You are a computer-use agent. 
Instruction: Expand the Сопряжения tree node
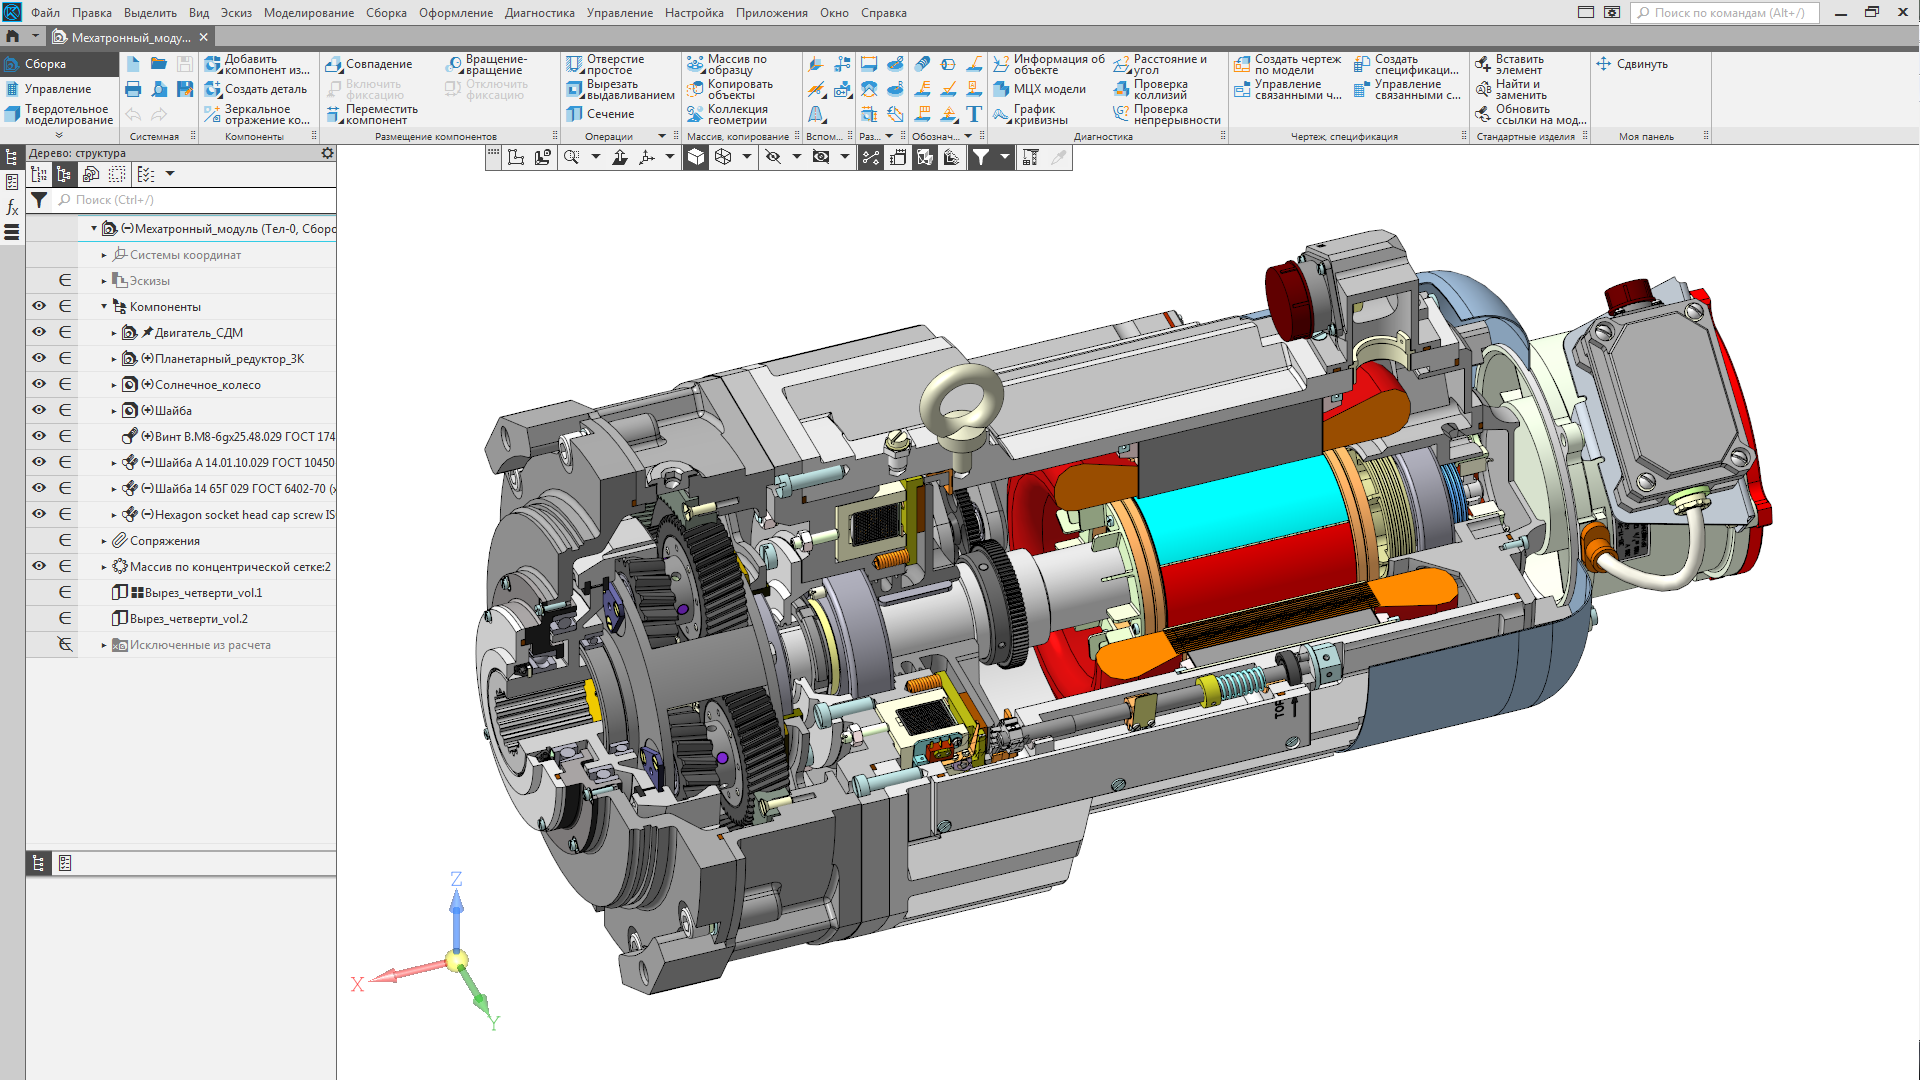tap(104, 541)
